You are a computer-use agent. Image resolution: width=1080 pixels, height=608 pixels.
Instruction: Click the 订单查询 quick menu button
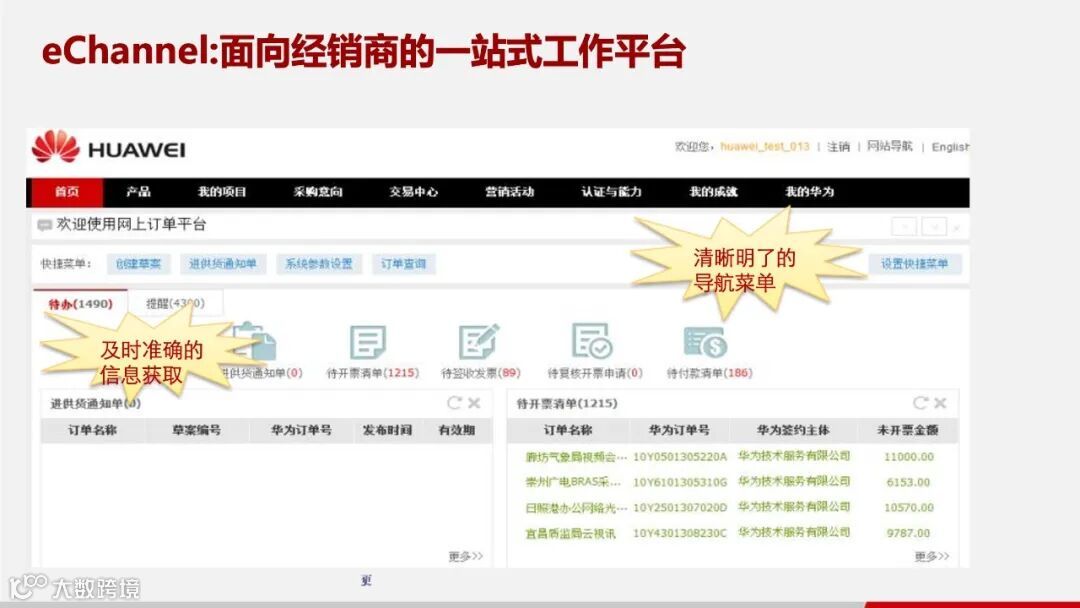404,264
